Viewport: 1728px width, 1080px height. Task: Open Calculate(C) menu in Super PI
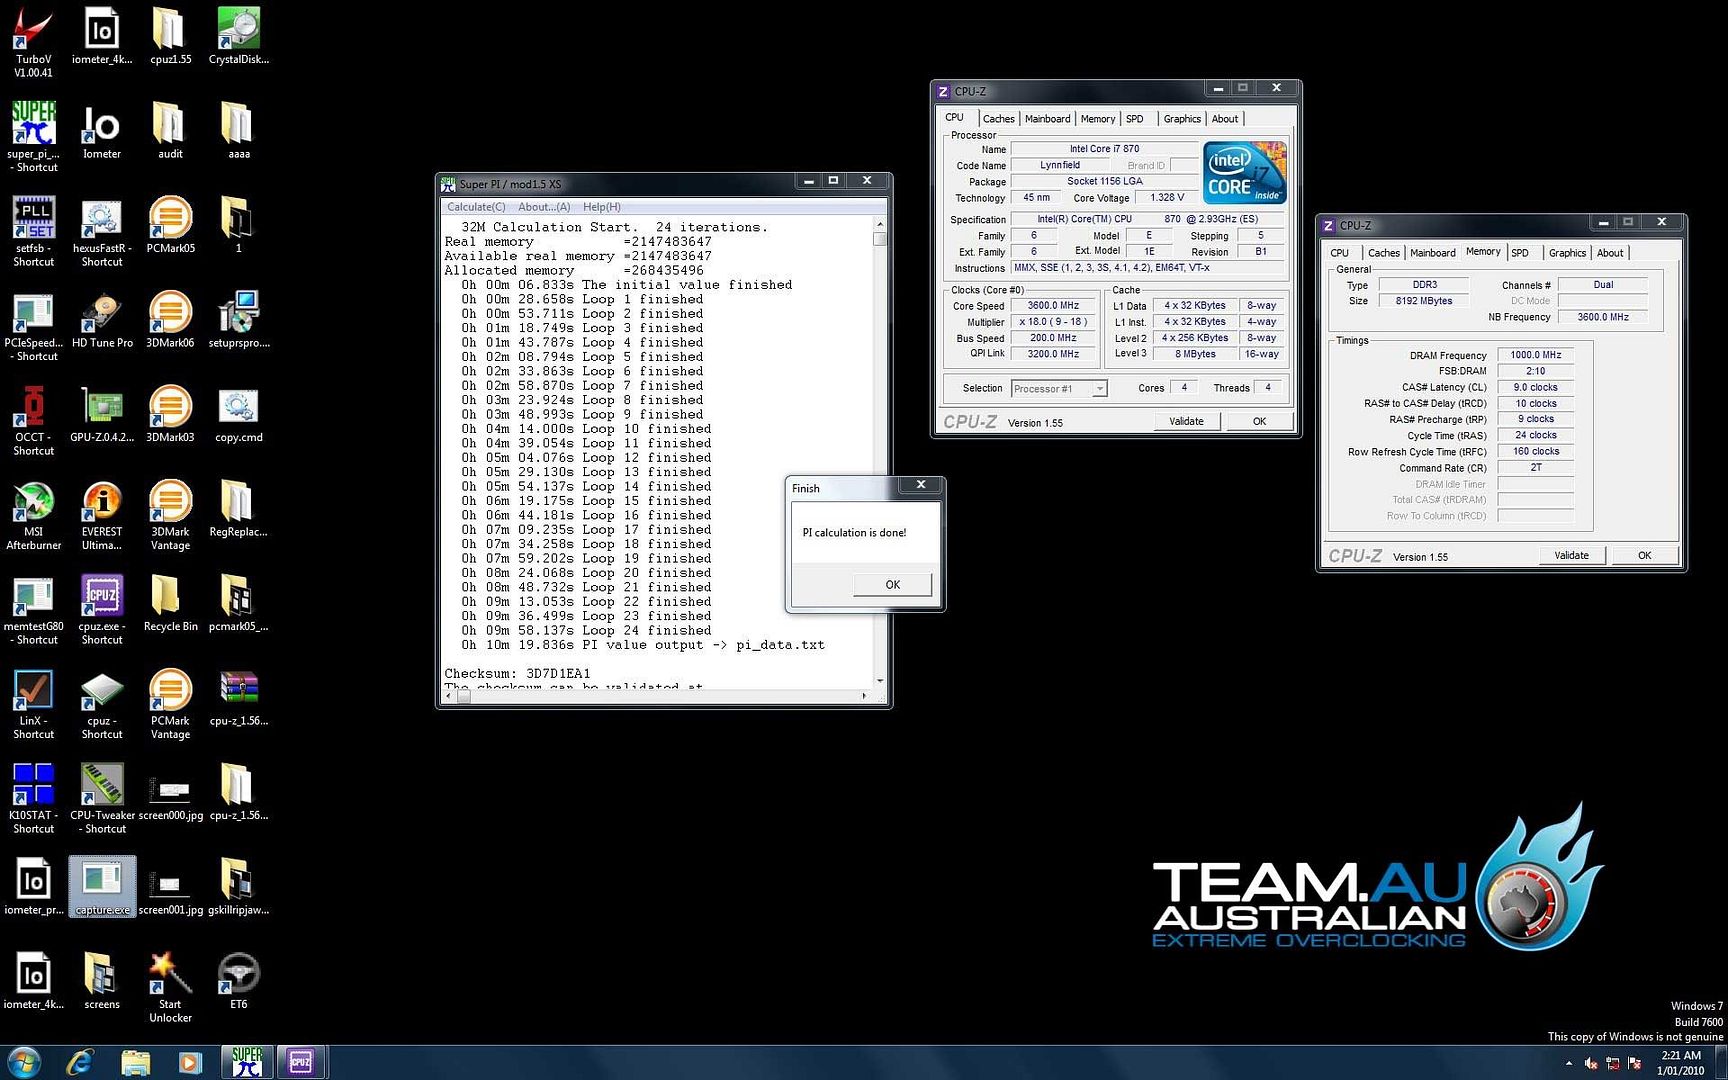pyautogui.click(x=475, y=207)
